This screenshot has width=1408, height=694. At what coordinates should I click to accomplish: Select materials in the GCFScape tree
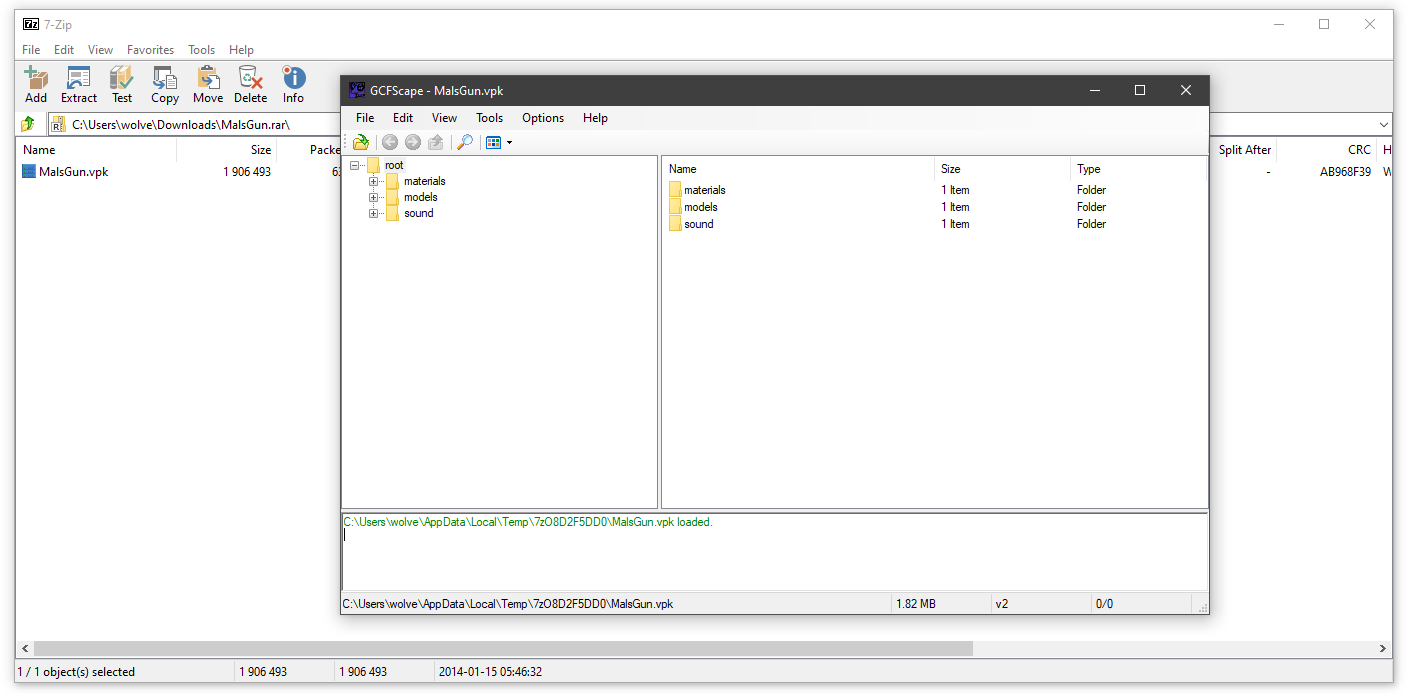425,181
